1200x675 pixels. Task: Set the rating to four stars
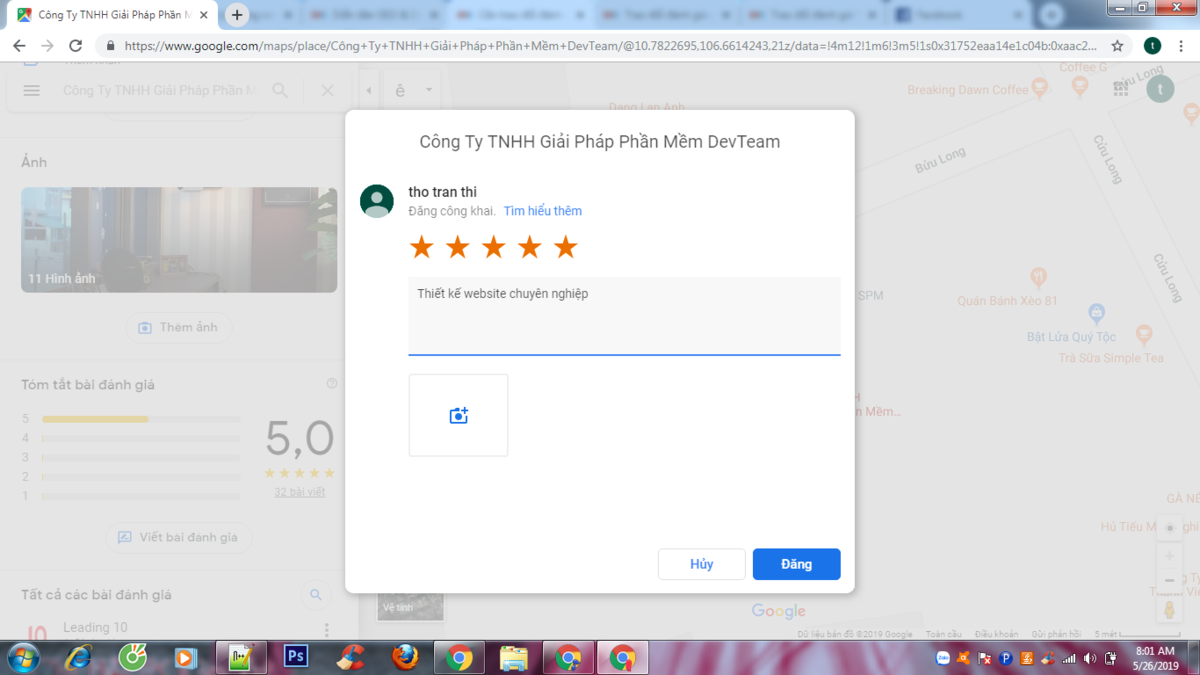click(x=529, y=247)
